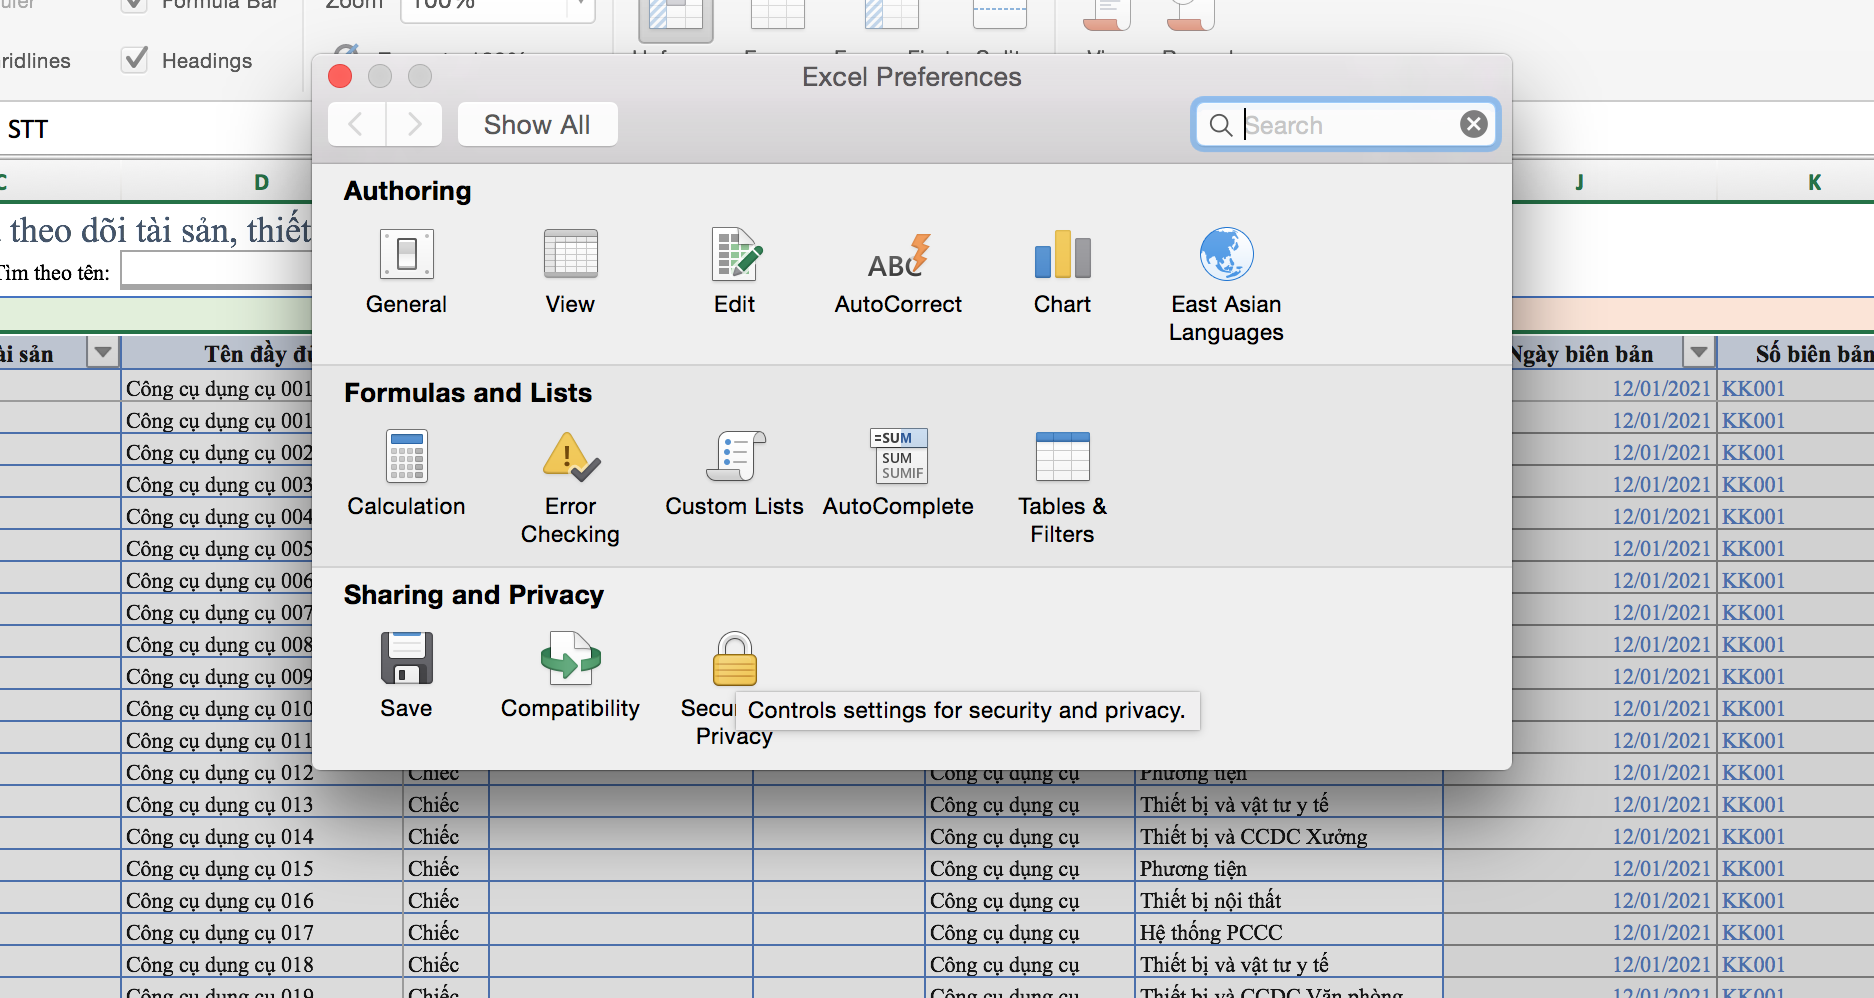Image resolution: width=1874 pixels, height=998 pixels.
Task: Open the Edit preferences pane
Action: [735, 271]
